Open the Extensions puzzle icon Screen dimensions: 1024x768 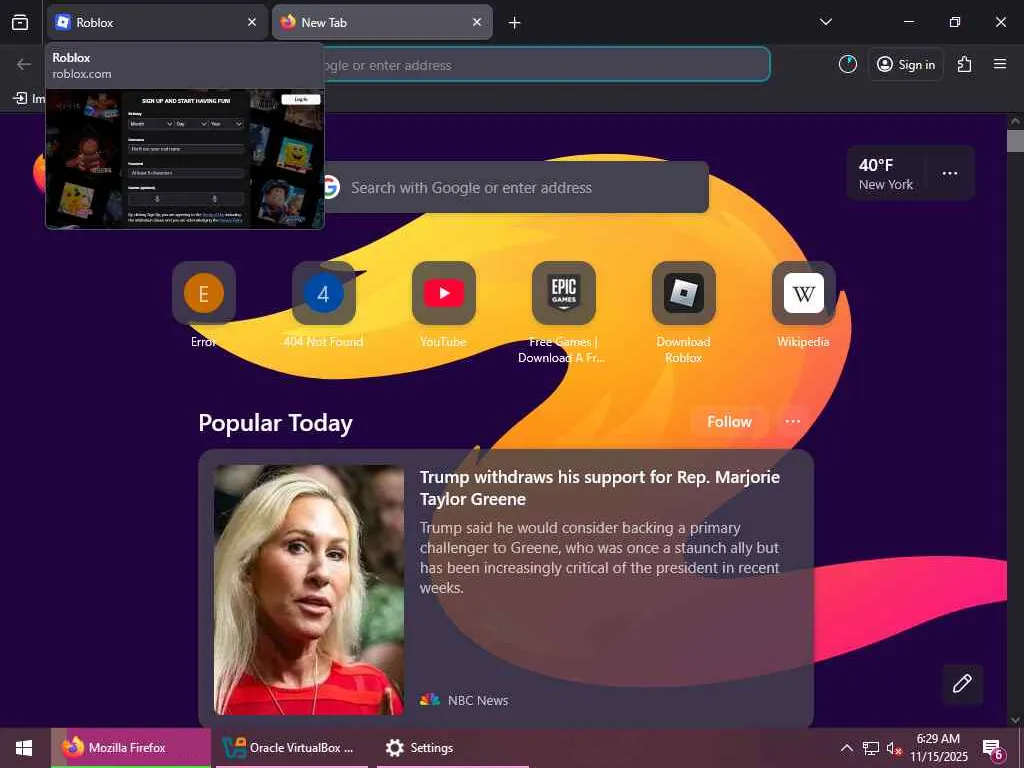coord(965,64)
